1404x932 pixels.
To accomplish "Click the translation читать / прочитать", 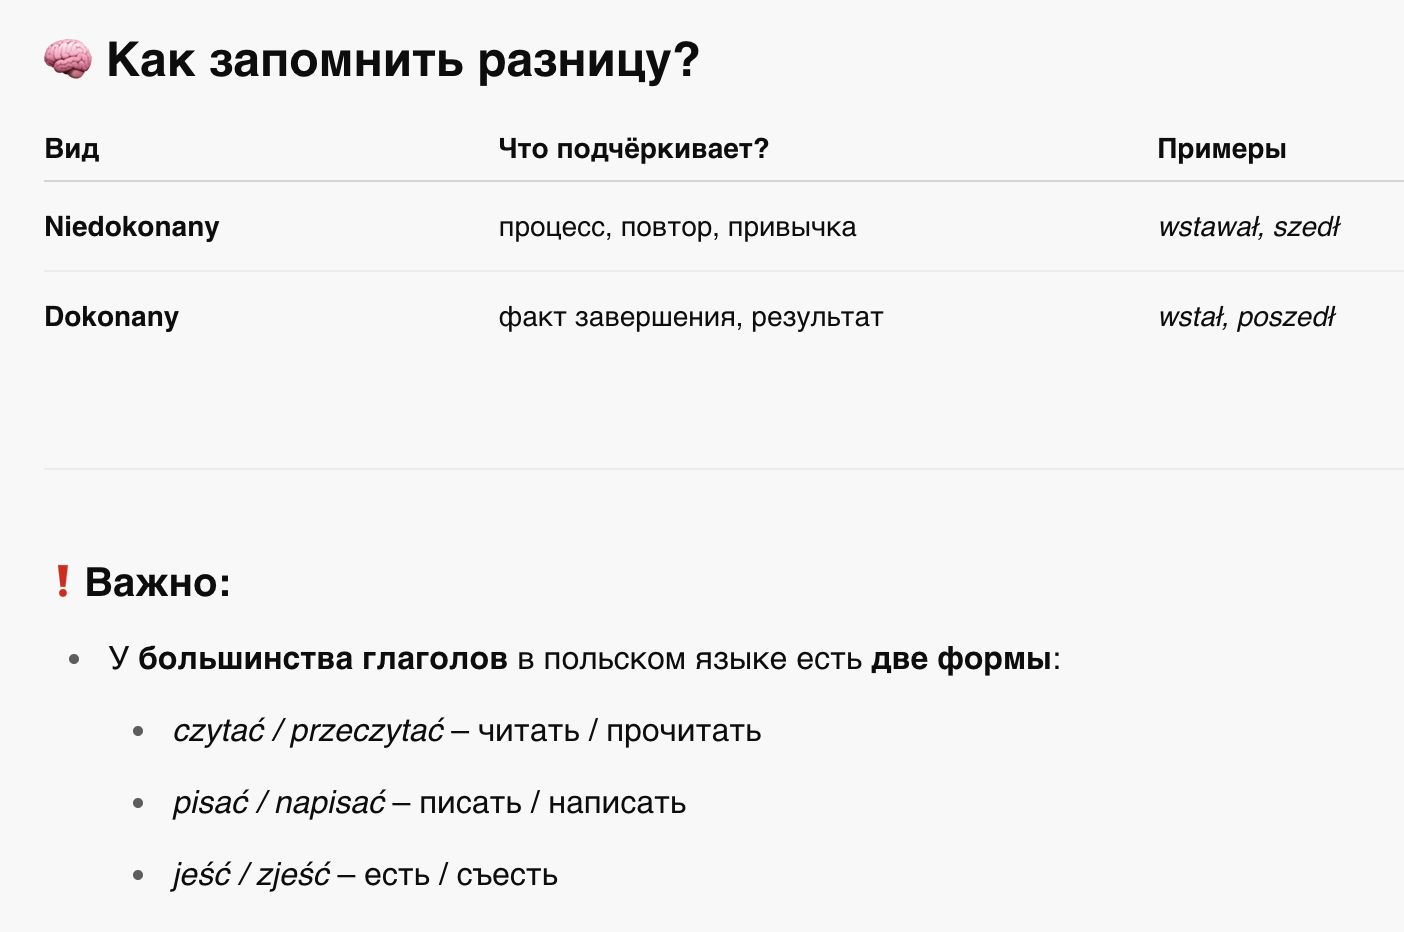I will (x=620, y=731).
